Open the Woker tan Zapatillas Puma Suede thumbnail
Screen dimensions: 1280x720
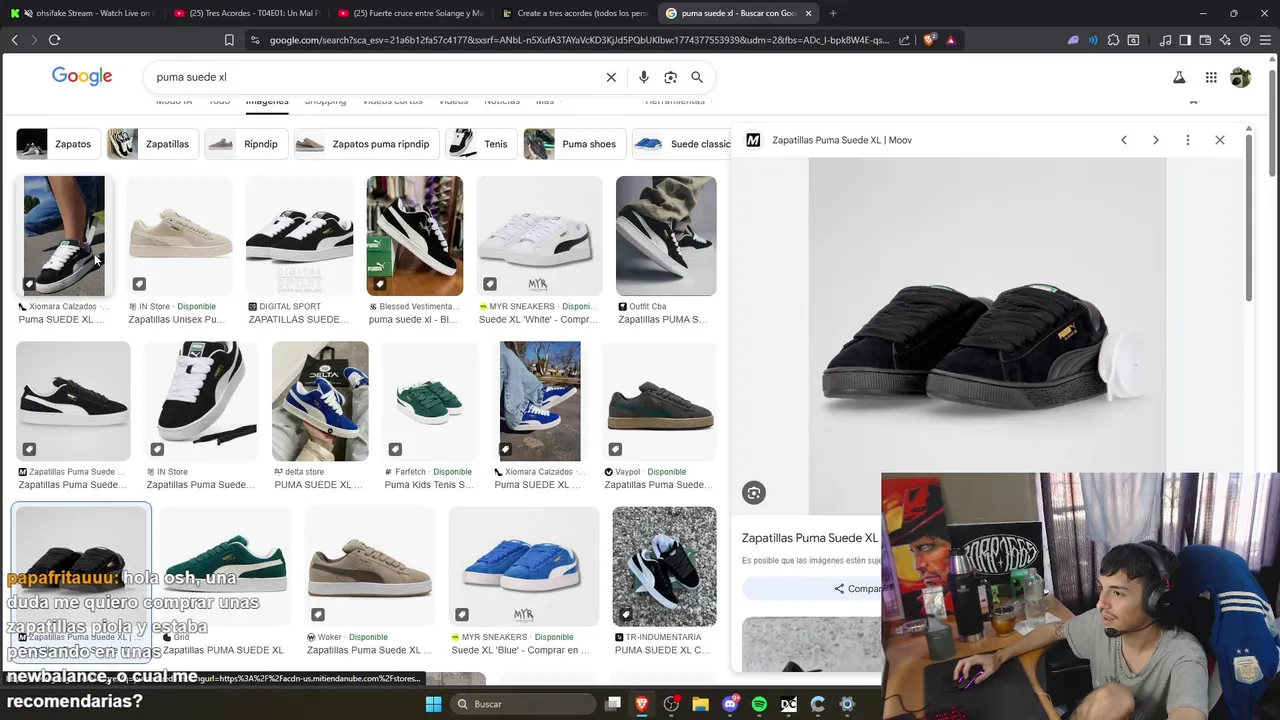pos(370,566)
